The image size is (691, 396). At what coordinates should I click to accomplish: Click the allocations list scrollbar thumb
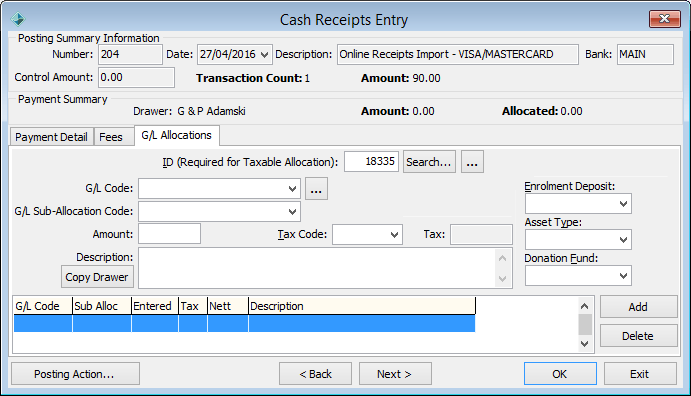click(585, 325)
